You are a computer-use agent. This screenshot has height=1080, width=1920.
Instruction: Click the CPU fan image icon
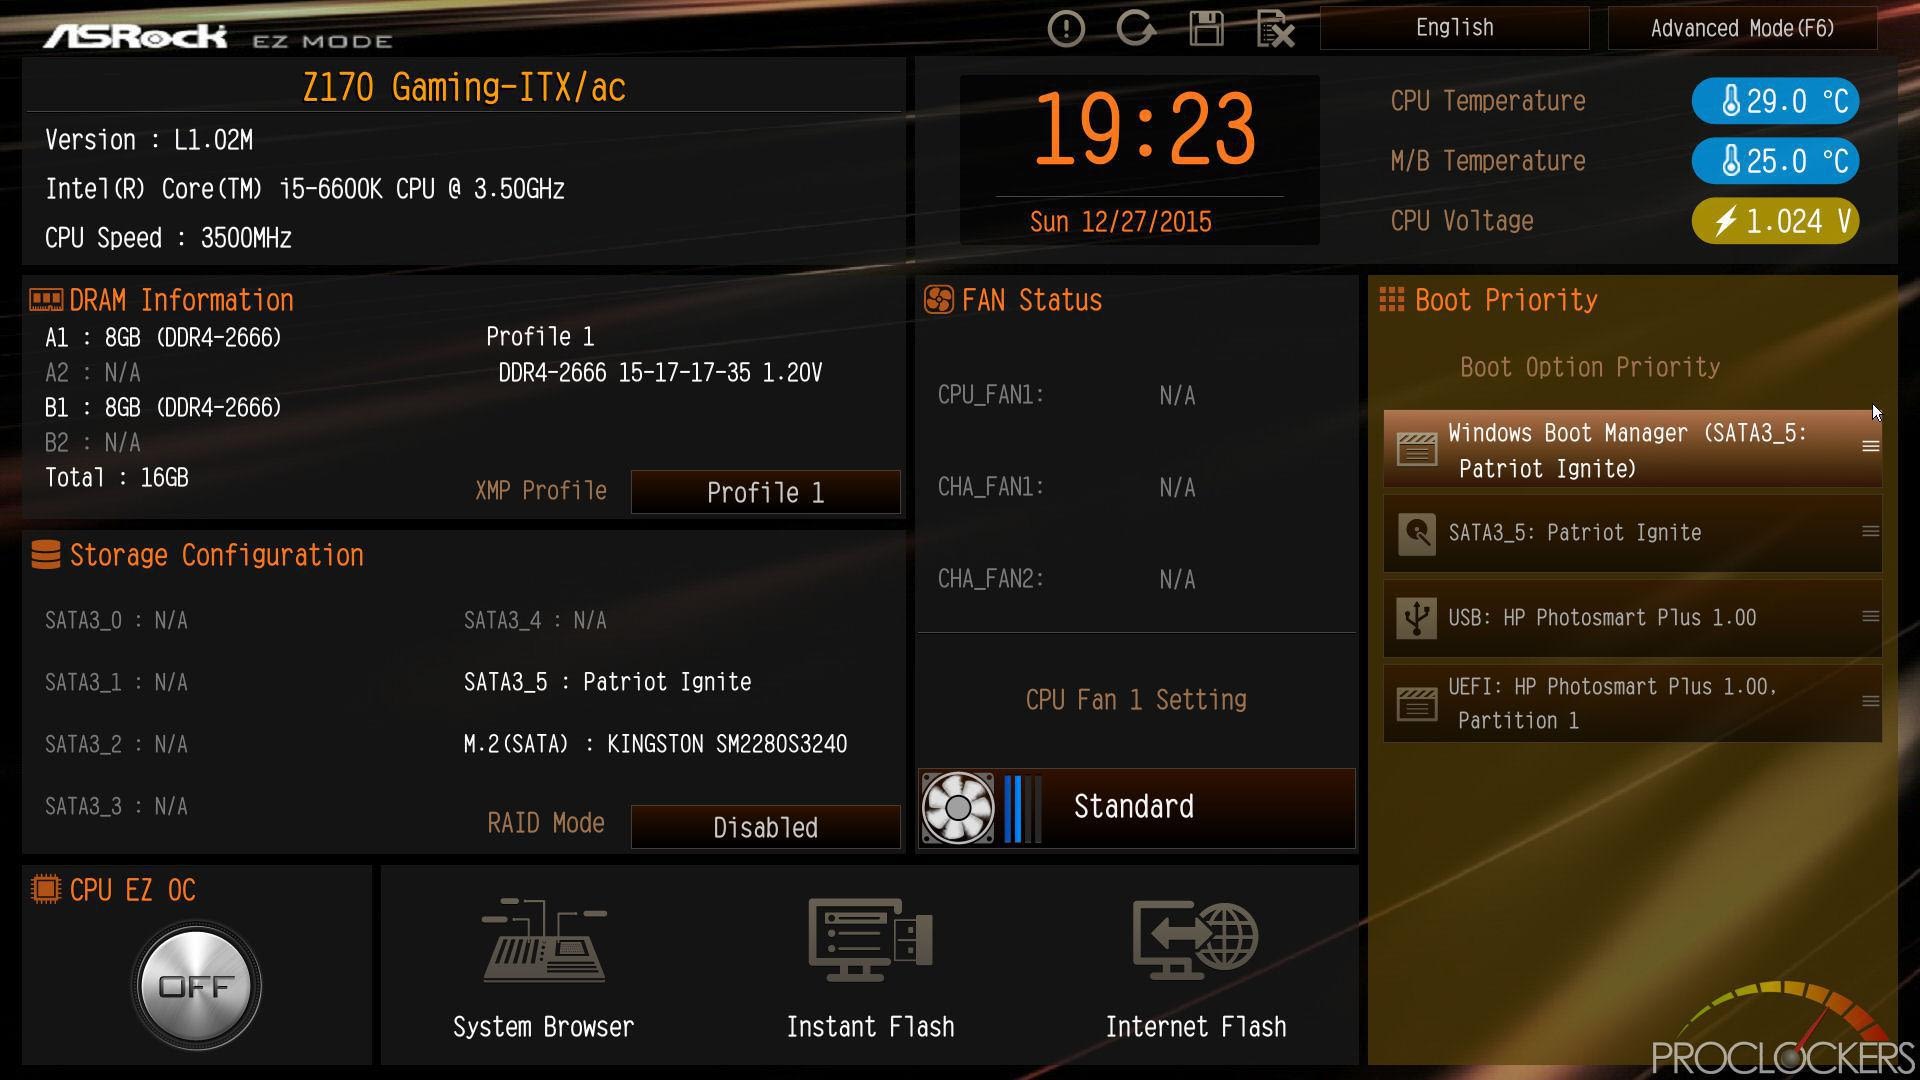click(957, 808)
